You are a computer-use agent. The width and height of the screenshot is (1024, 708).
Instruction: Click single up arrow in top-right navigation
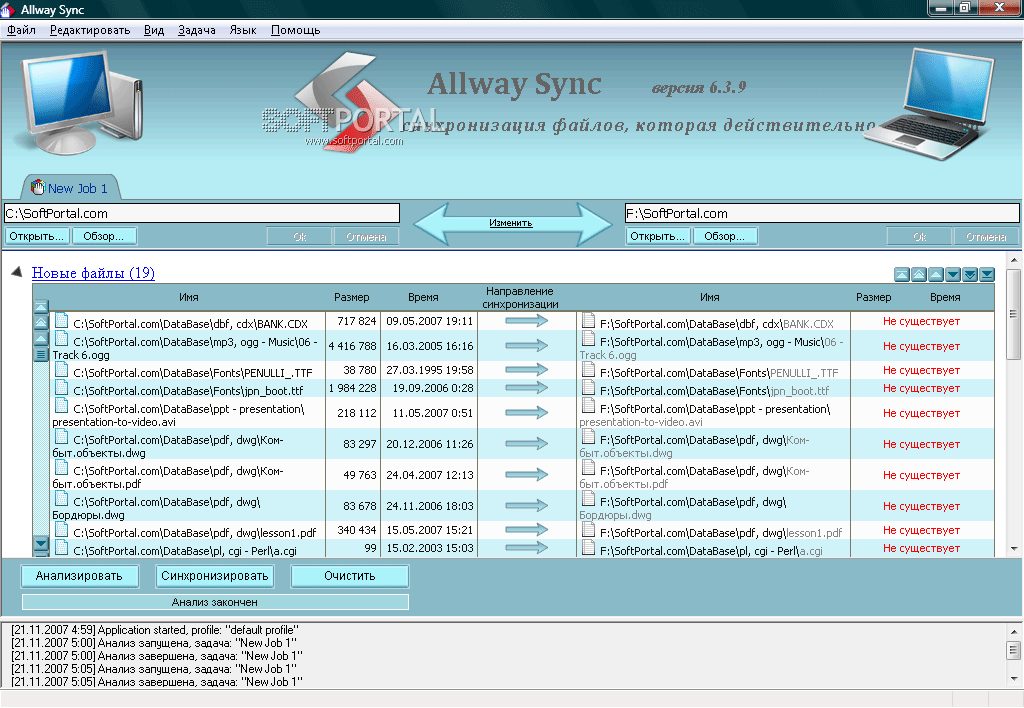(x=936, y=274)
